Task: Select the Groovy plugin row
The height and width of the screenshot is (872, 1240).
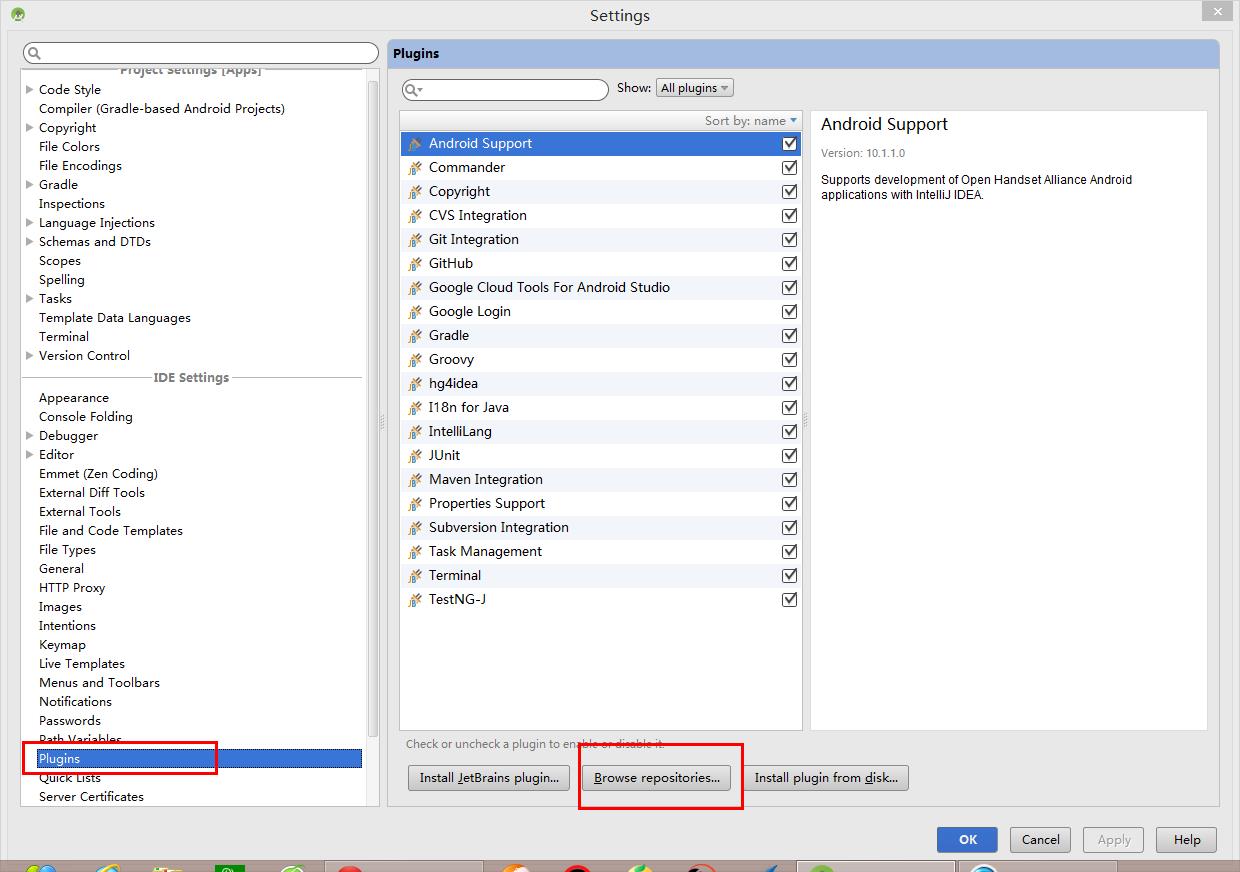Action: coord(600,359)
